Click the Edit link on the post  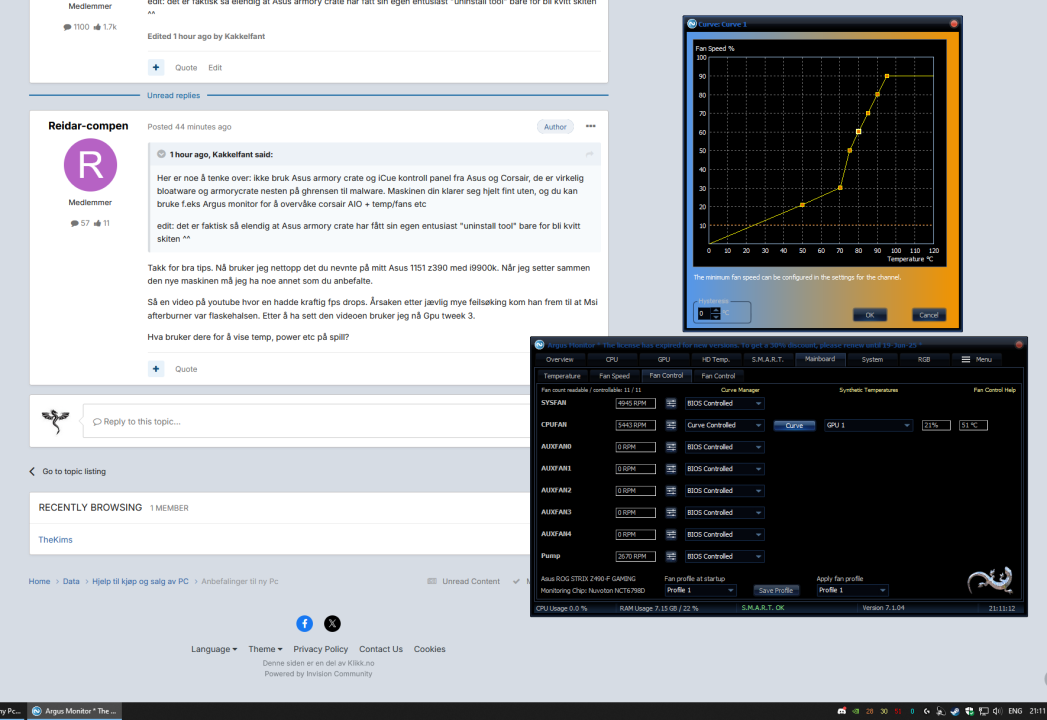(215, 67)
